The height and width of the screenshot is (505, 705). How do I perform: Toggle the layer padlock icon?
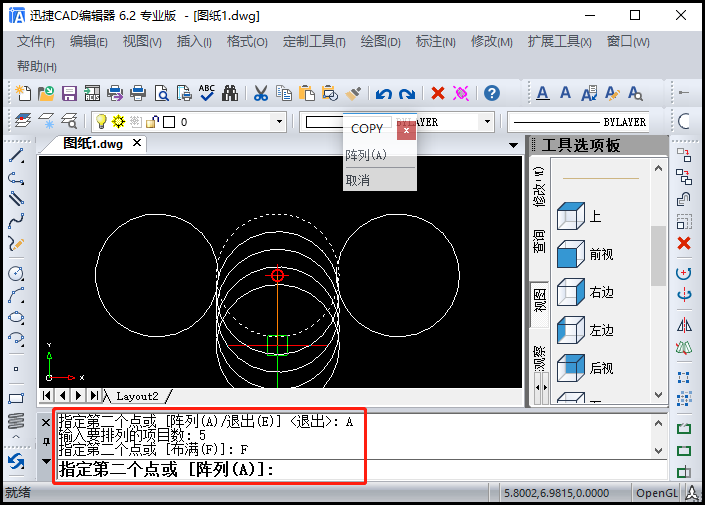click(152, 121)
